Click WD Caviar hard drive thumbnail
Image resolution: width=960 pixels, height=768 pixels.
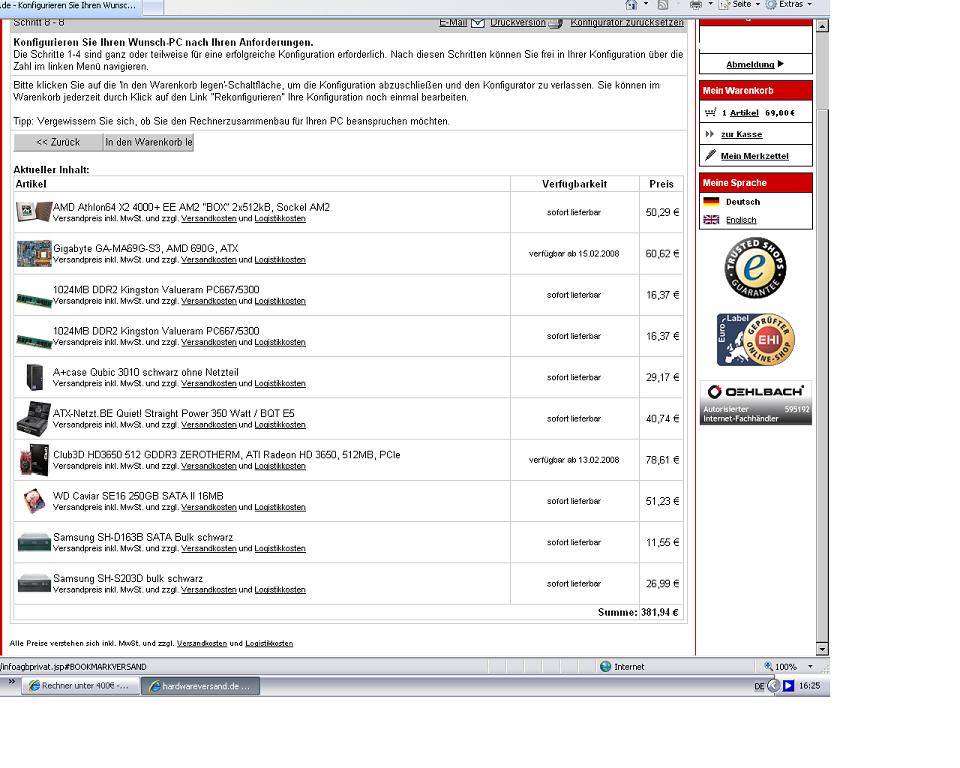tap(34, 501)
